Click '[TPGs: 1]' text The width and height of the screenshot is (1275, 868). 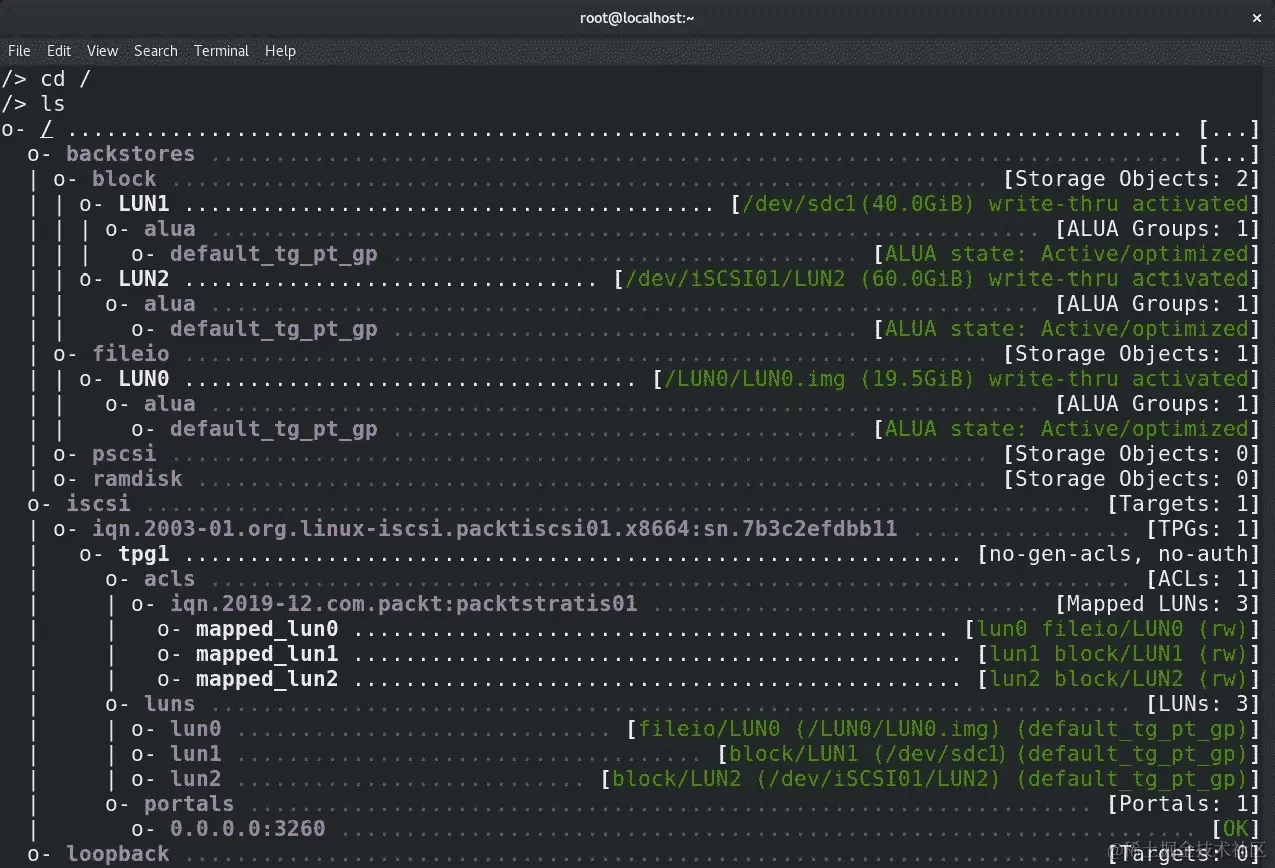1202,529
